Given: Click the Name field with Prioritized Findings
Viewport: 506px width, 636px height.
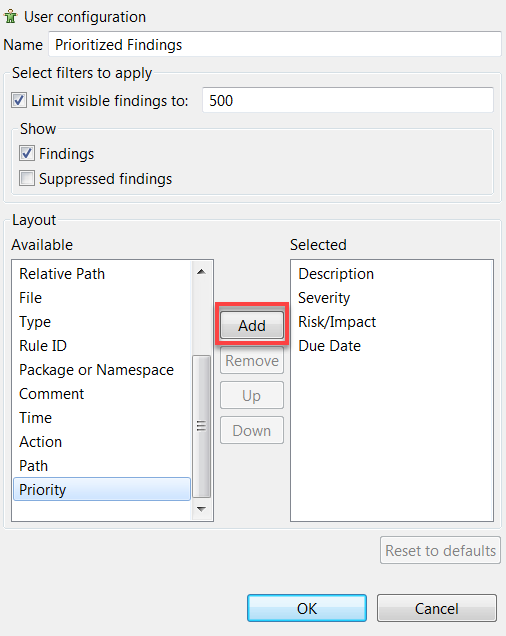Looking at the screenshot, I should tap(275, 44).
